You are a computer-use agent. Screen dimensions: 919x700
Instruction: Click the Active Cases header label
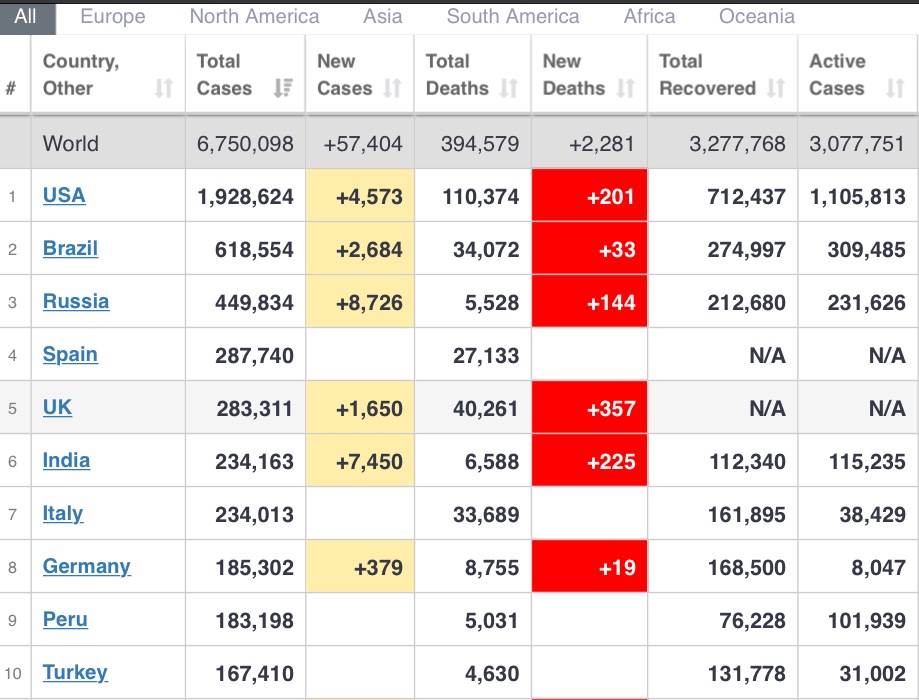[838, 74]
